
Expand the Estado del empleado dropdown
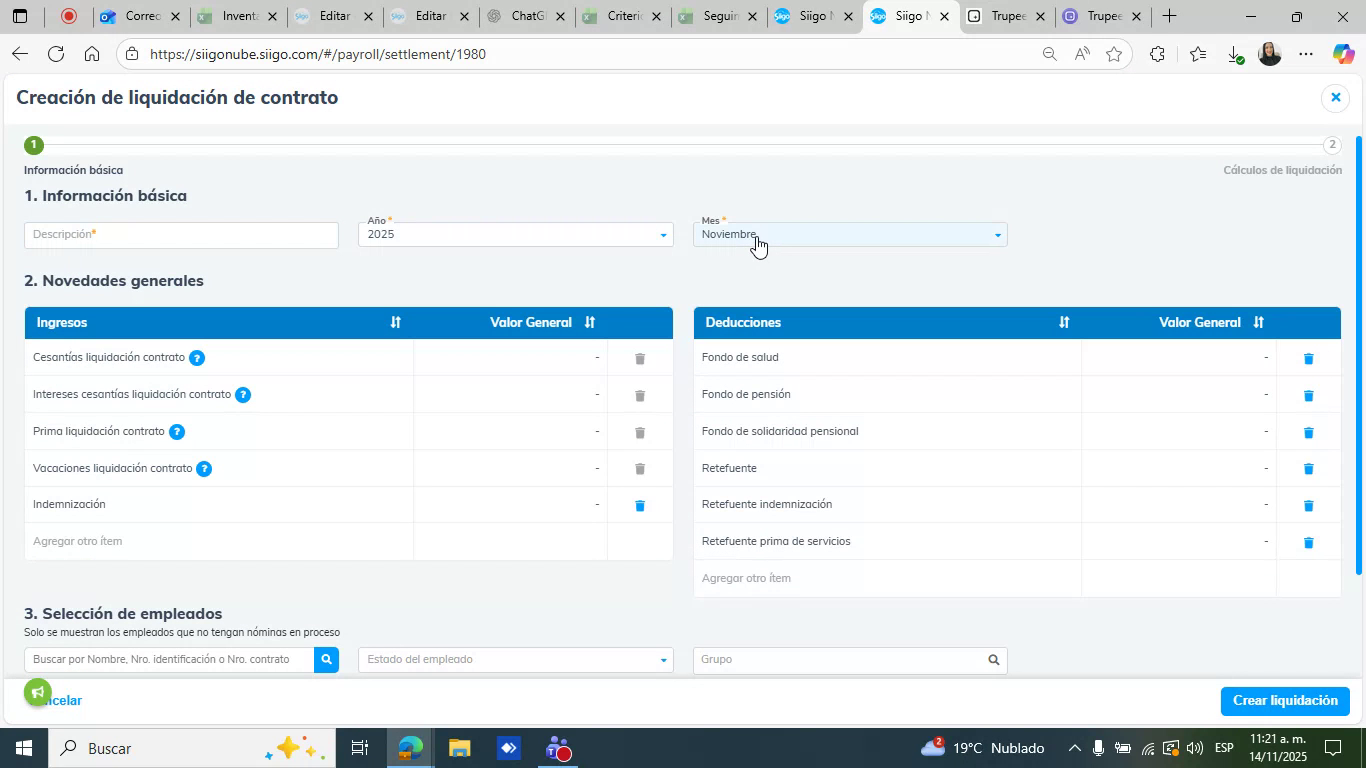[x=515, y=660]
